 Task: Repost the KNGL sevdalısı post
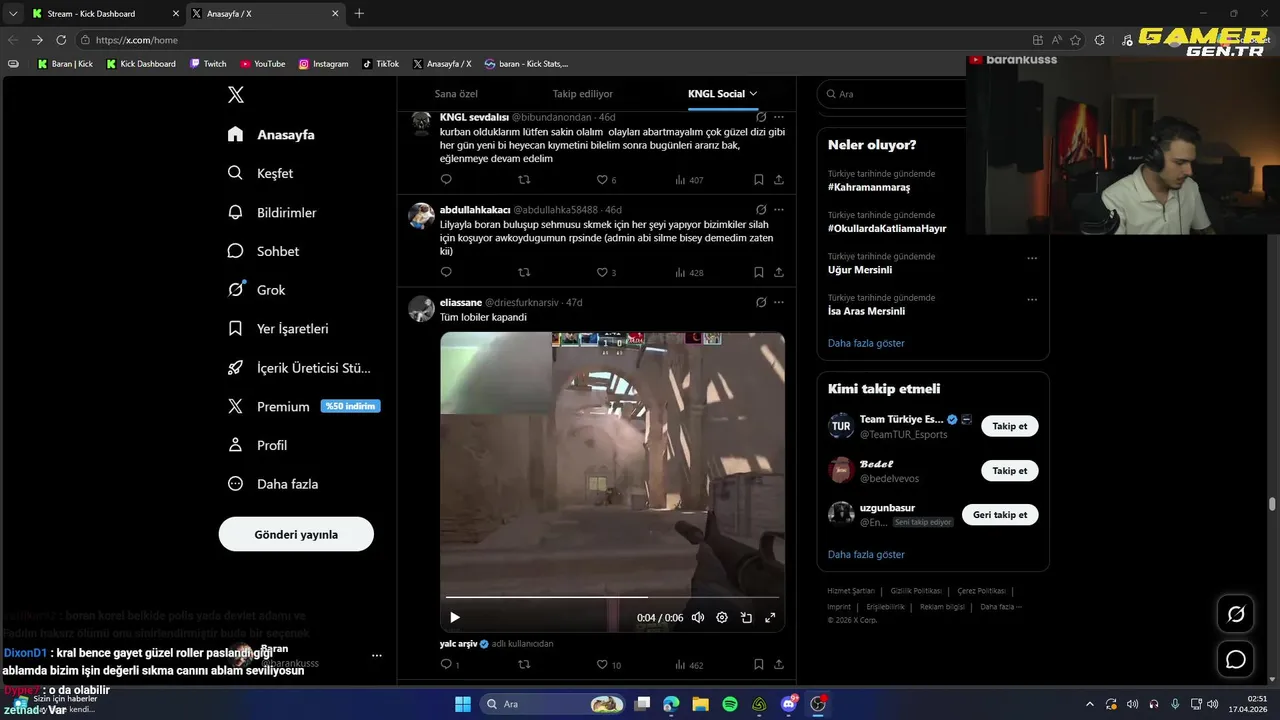pyautogui.click(x=524, y=180)
